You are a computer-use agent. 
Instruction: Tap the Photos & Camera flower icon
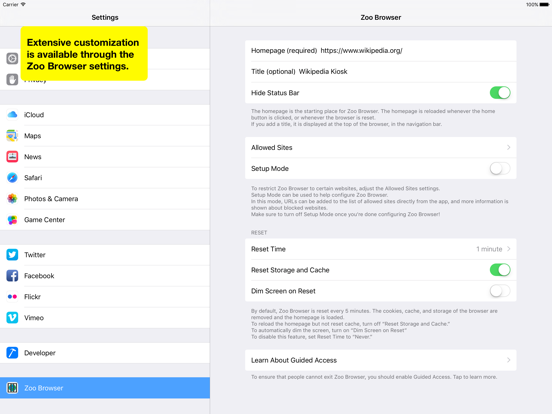coord(12,199)
